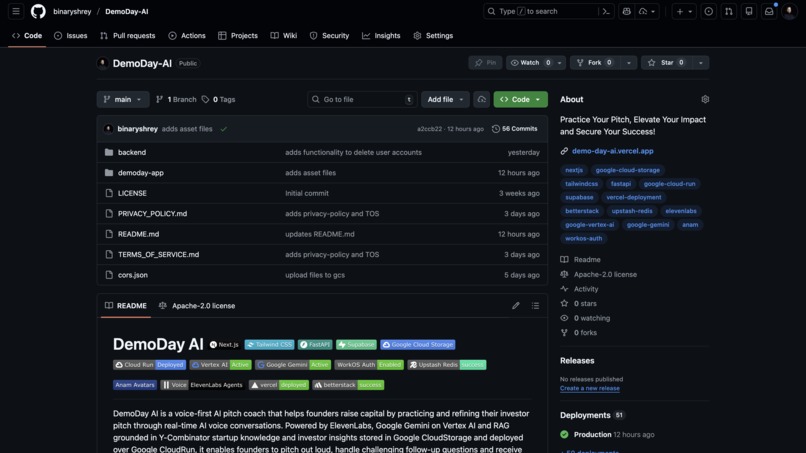
Task: Pin the repository with Pin button
Action: [485, 63]
